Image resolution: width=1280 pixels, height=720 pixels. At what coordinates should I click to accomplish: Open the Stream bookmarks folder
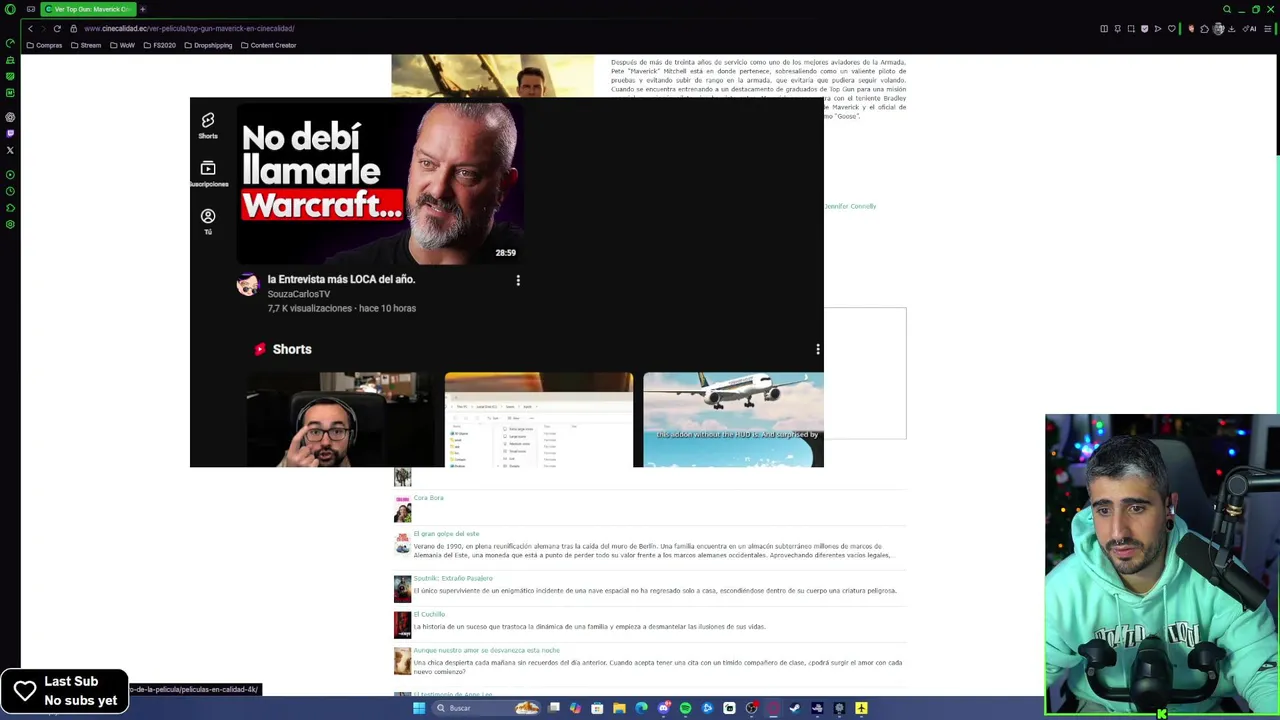(86, 45)
